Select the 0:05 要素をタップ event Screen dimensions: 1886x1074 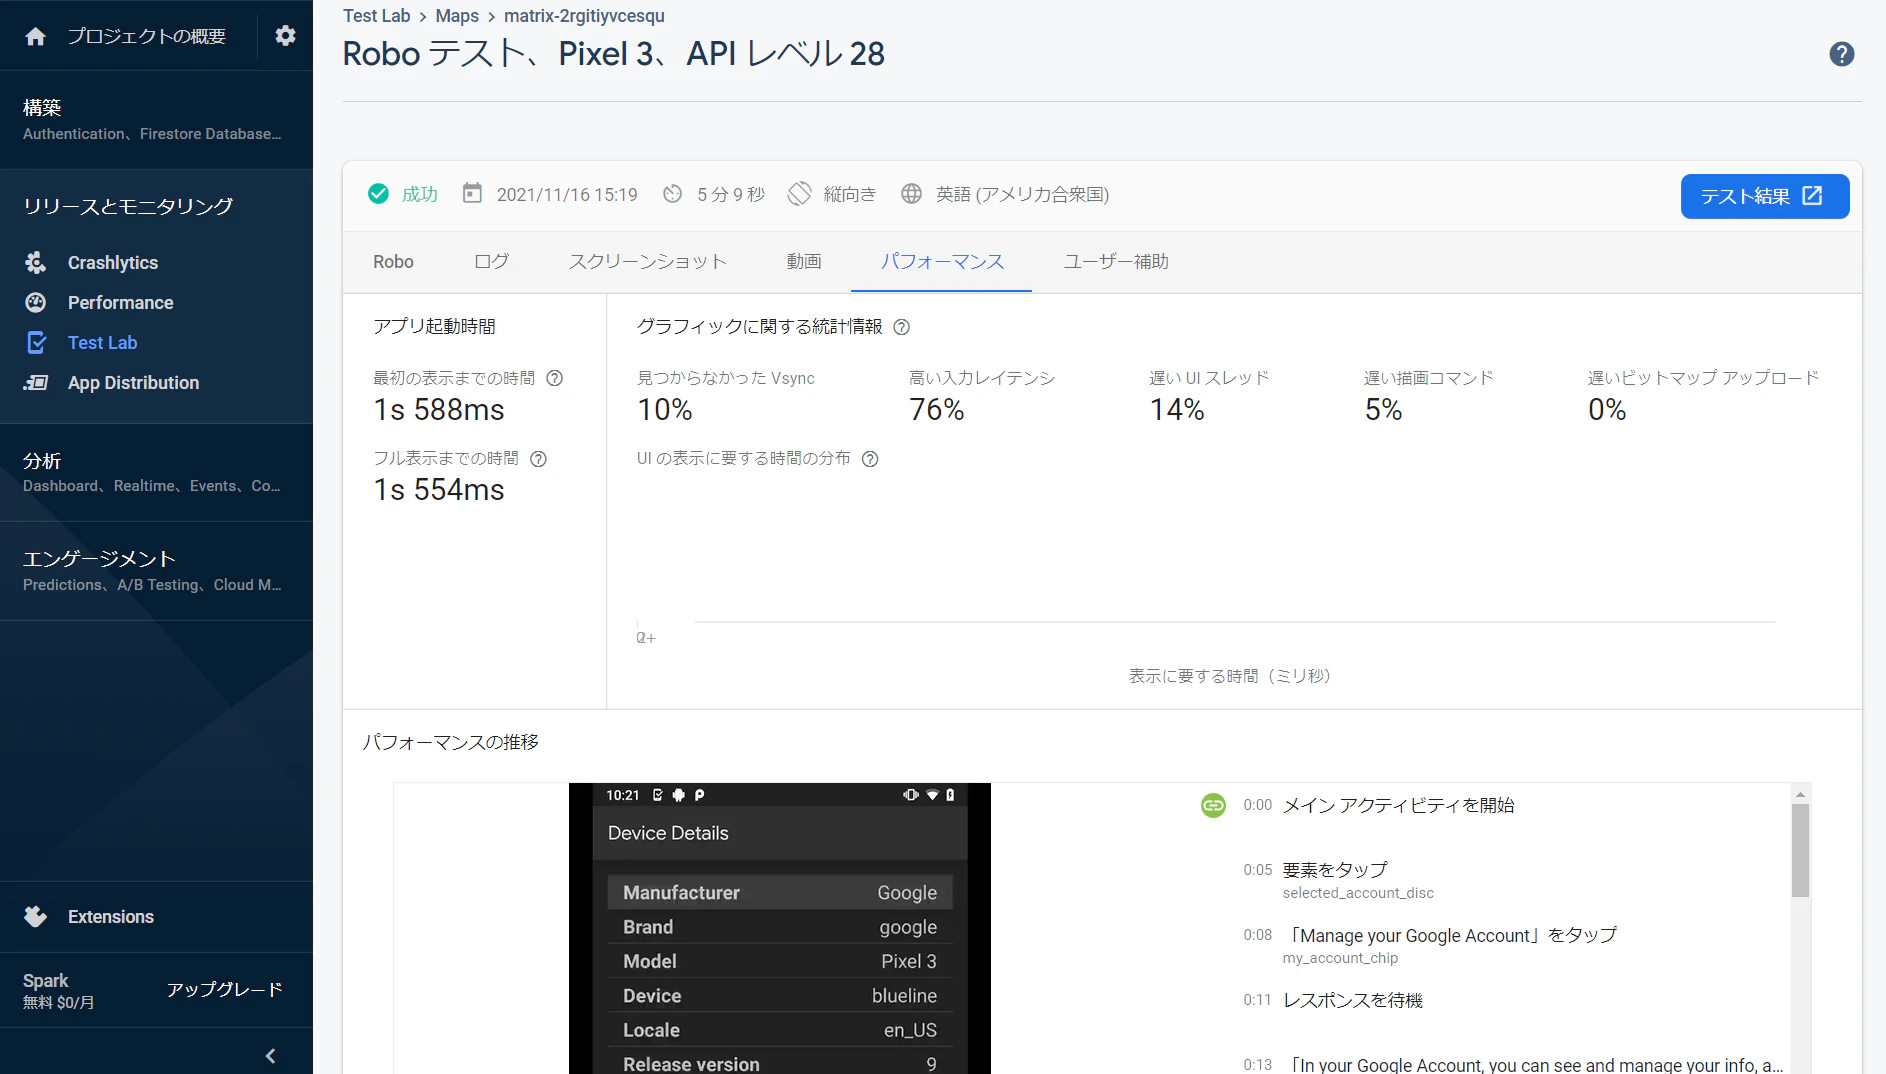(x=1338, y=880)
